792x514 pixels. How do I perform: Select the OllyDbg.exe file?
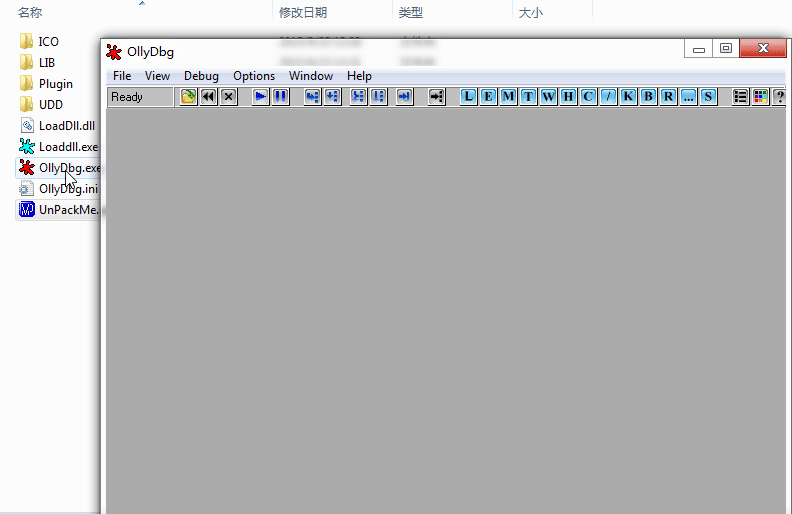(x=59, y=168)
